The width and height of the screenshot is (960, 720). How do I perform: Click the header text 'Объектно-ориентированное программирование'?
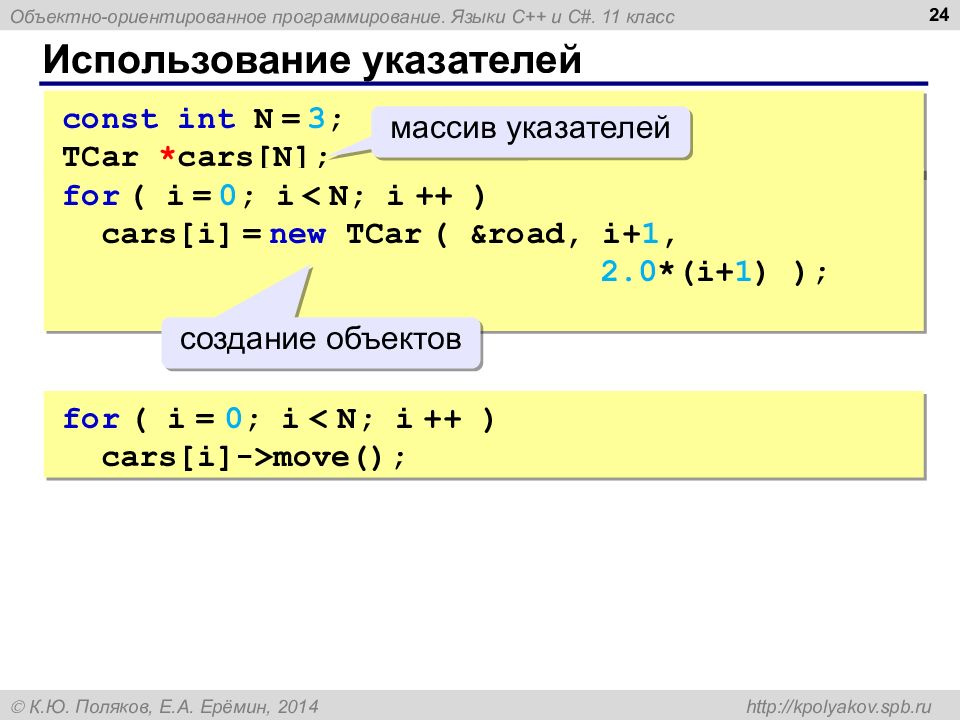227,17
